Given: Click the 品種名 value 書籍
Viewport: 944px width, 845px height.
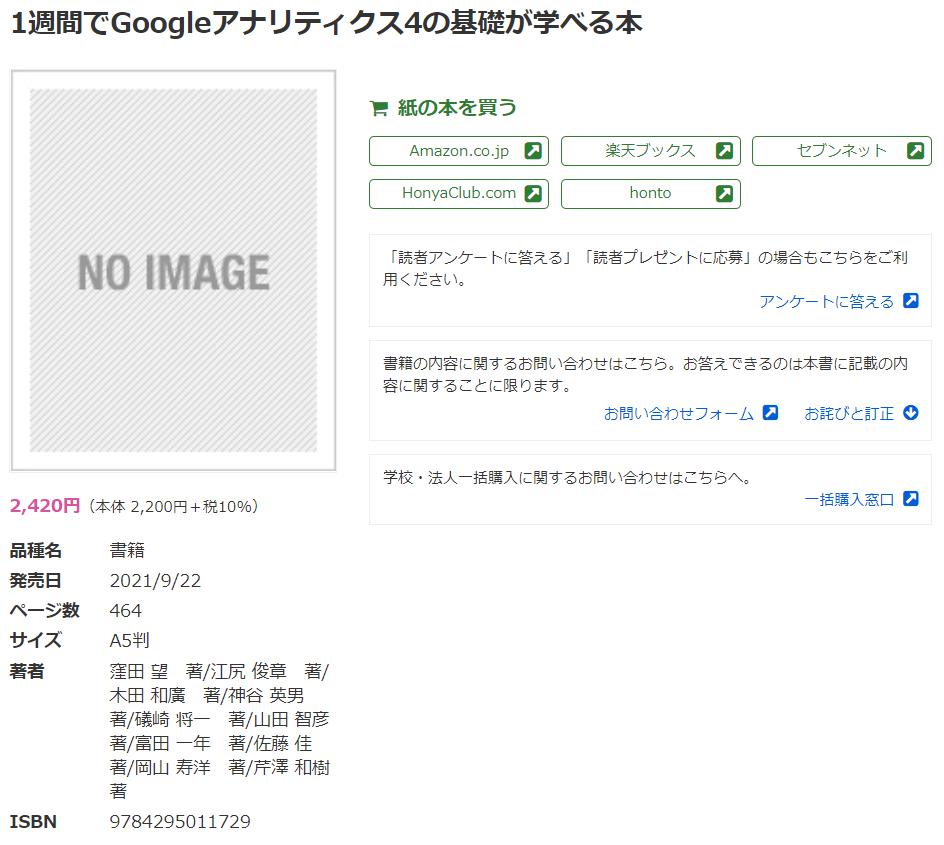Looking at the screenshot, I should pyautogui.click(x=127, y=550).
